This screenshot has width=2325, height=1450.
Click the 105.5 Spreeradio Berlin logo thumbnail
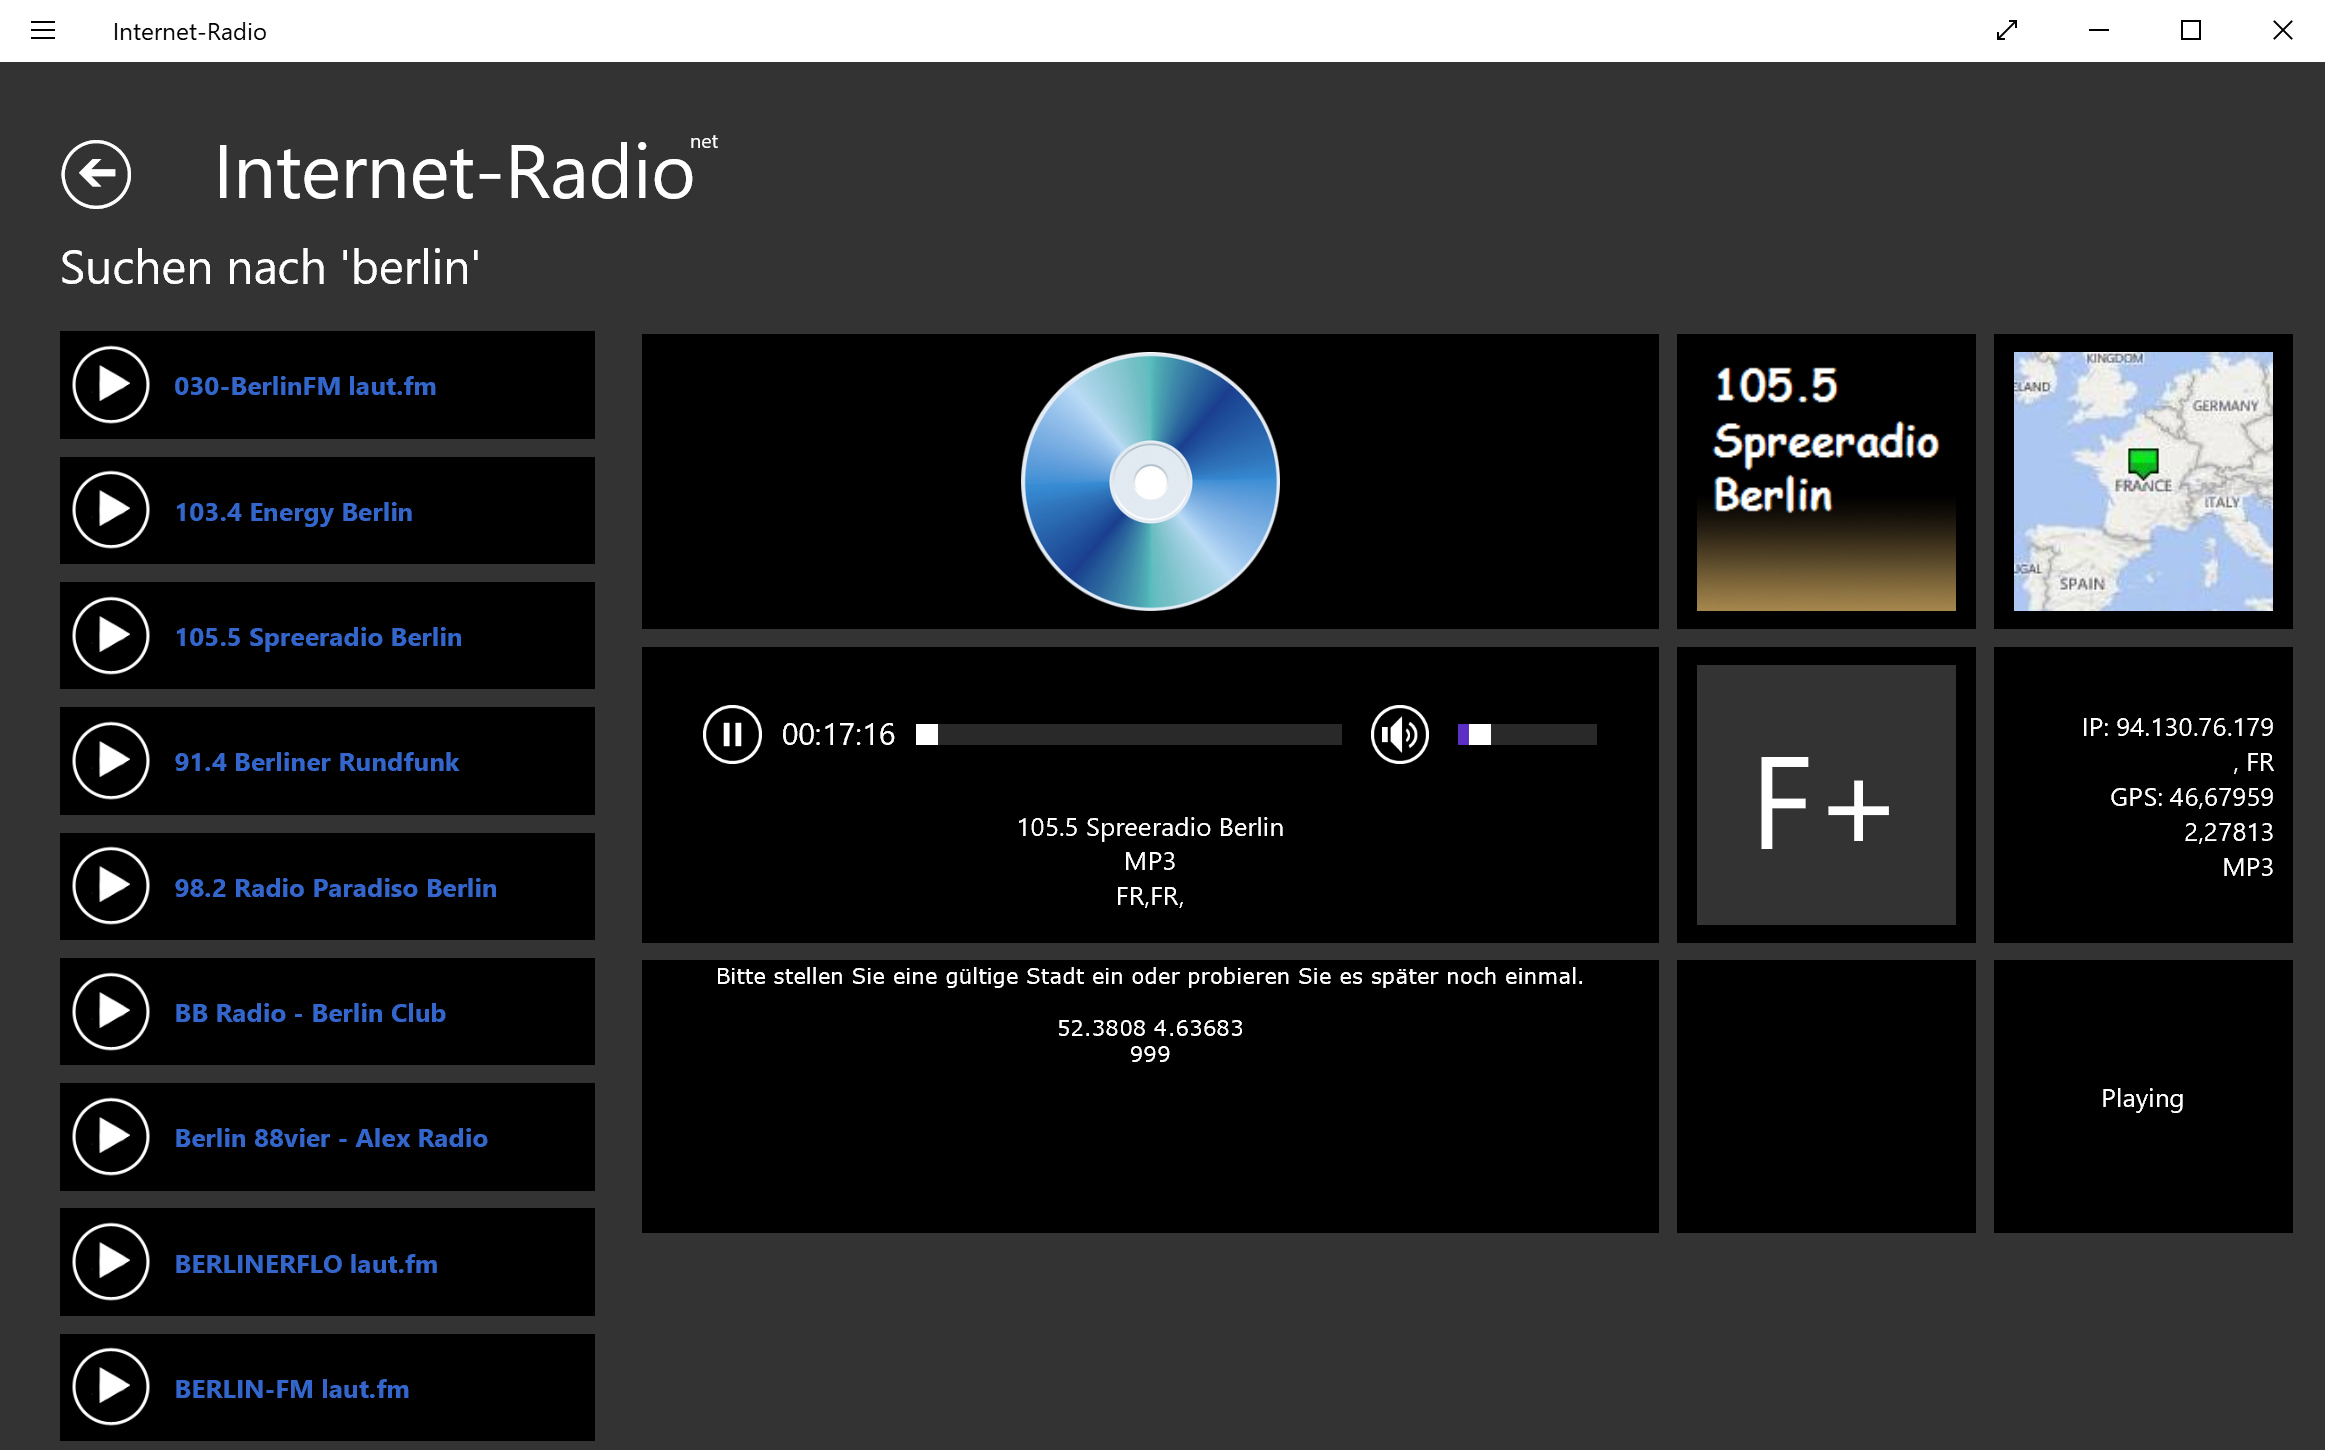click(1826, 481)
